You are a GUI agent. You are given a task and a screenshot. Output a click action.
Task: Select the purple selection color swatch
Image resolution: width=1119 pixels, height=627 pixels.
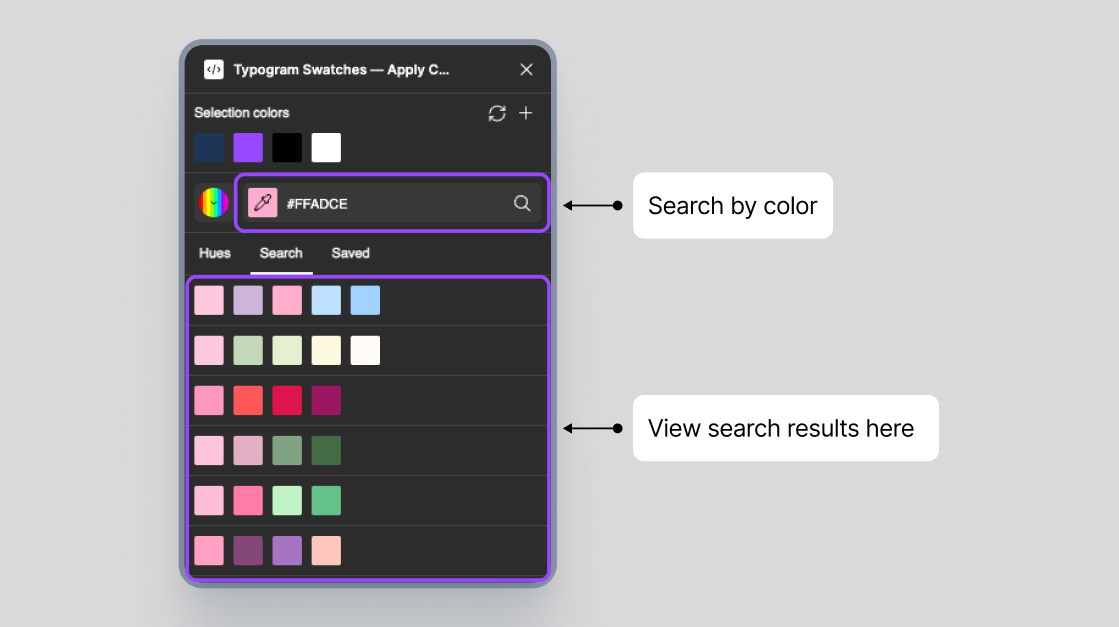(247, 147)
